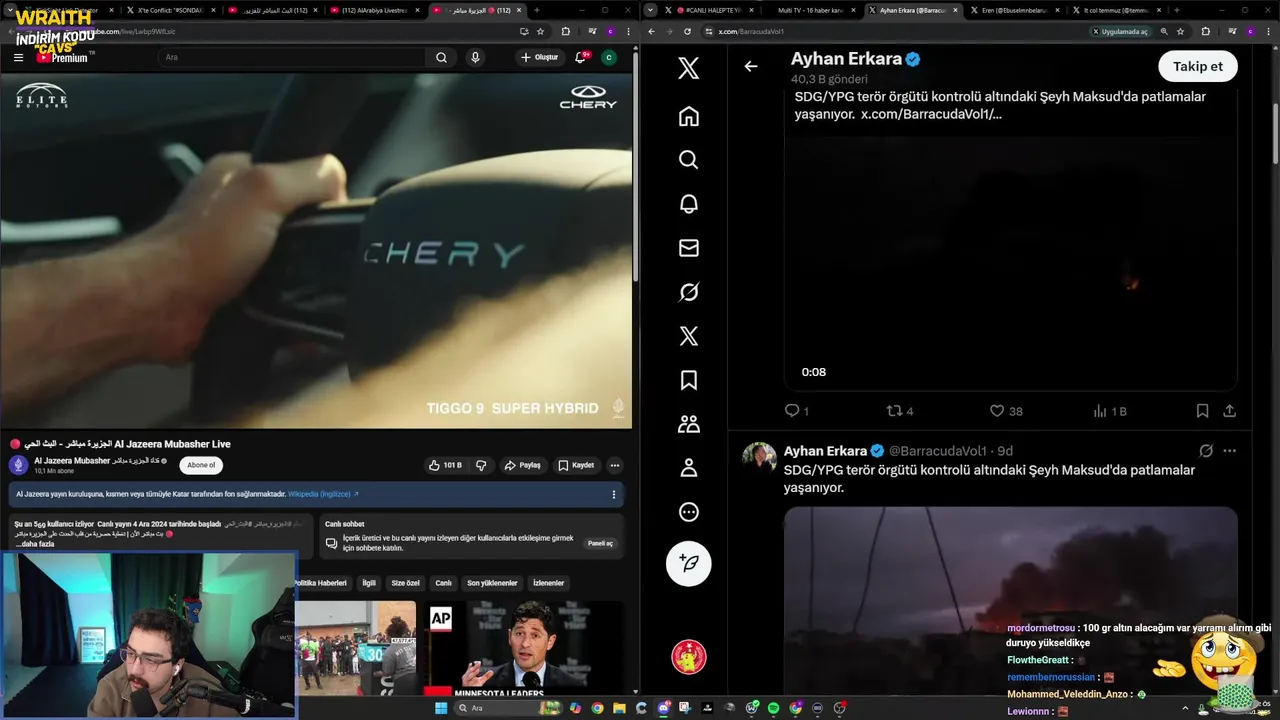Viewport: 1280px width, 720px height.
Task: Select the Son yüklenenler filter chip
Action: coord(492,583)
